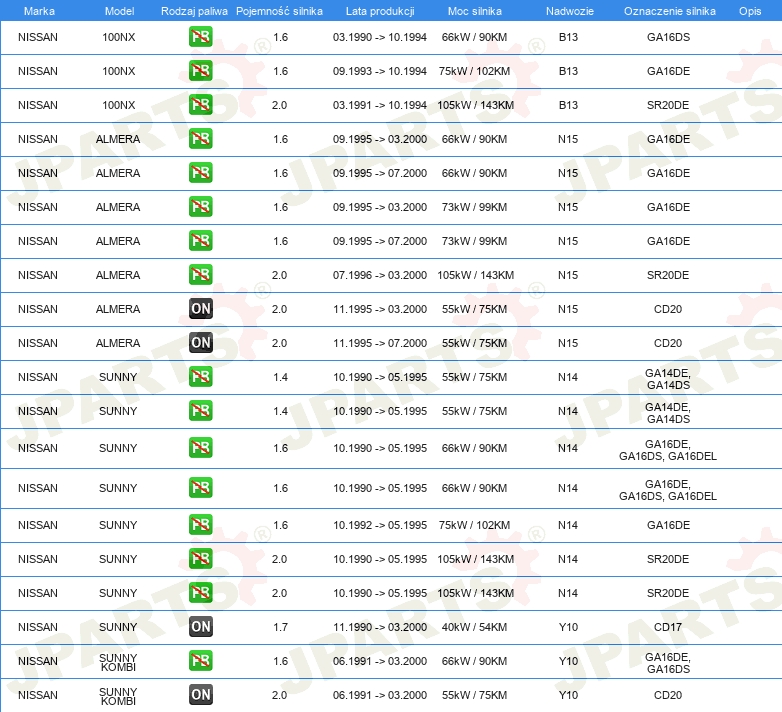Screen dimensions: 782x712
Task: Click GA16DE engine code in Sunny 102KM row
Action: click(x=668, y=525)
